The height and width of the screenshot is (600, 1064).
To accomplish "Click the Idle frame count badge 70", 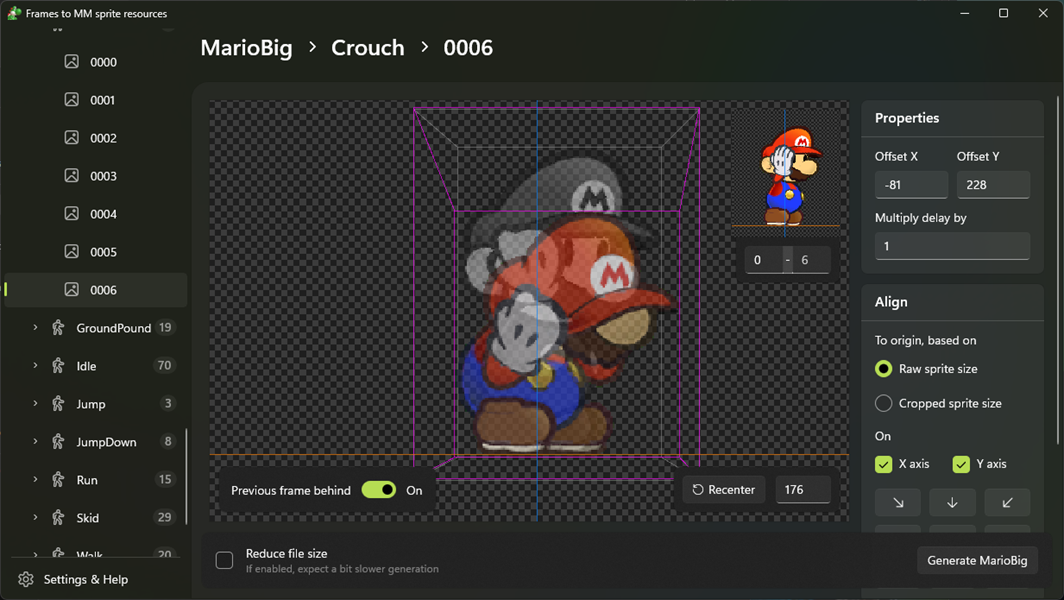I will click(164, 365).
